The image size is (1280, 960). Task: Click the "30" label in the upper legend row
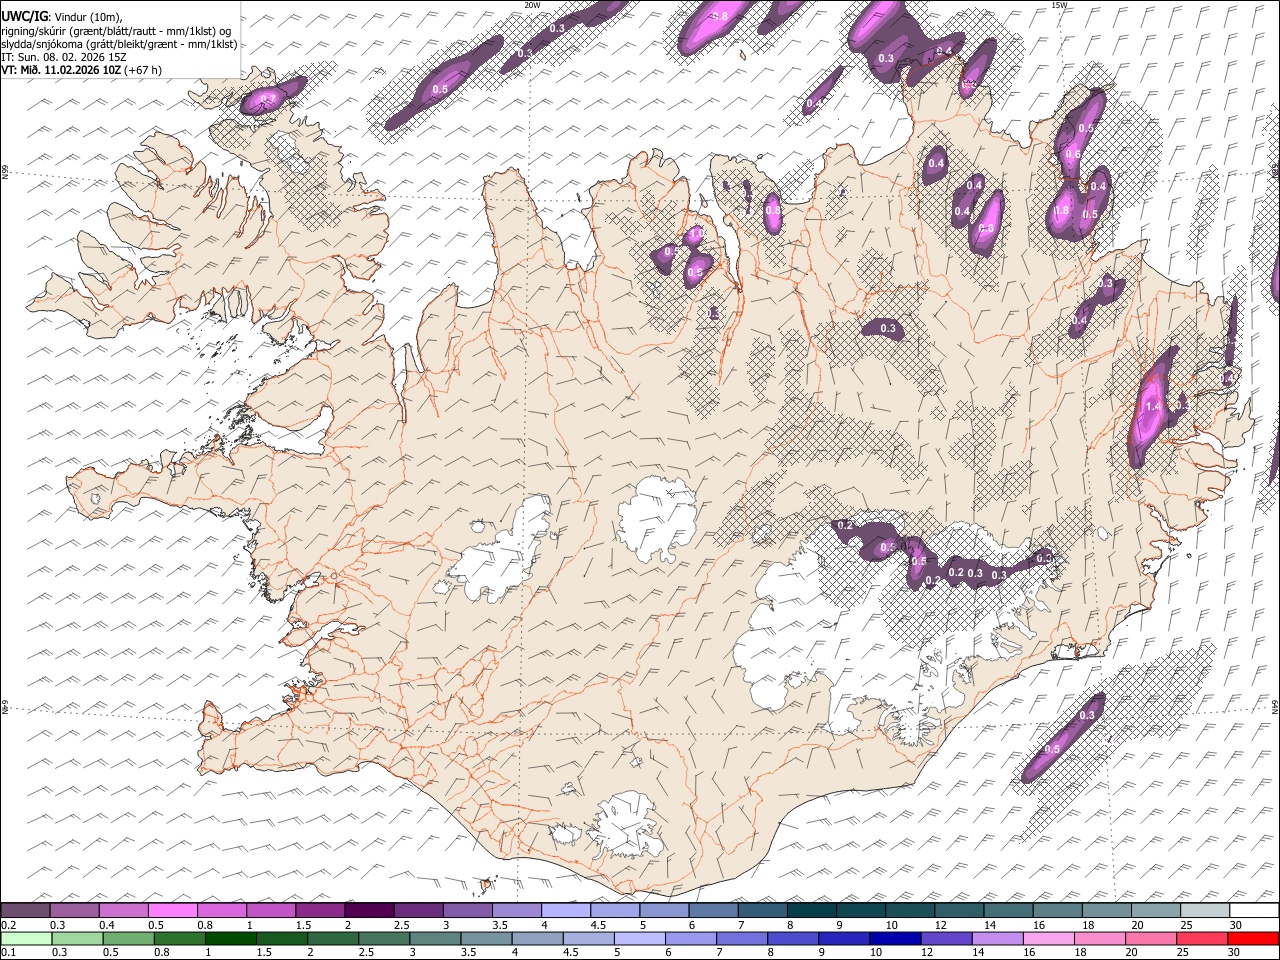coord(1236,925)
